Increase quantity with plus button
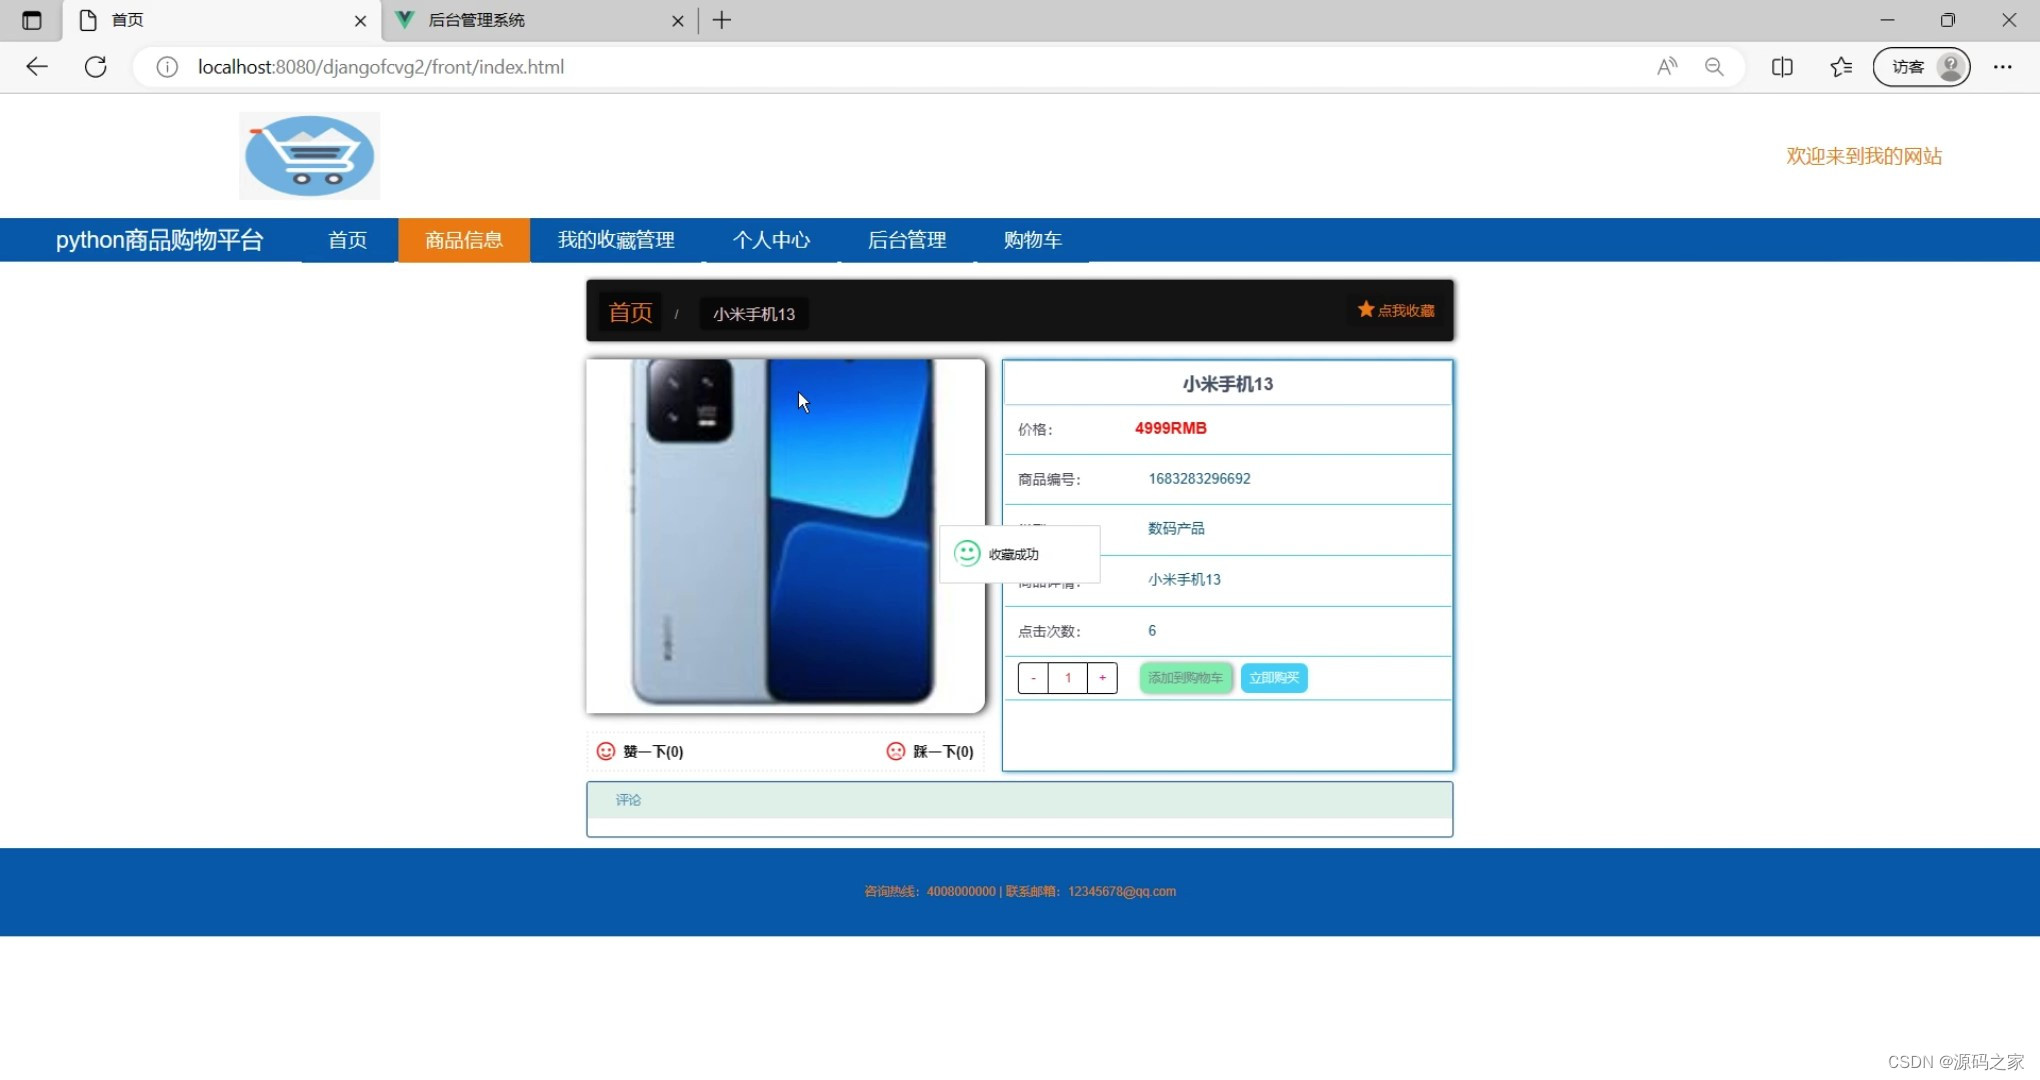Image resolution: width=2040 pixels, height=1080 pixels. click(x=1102, y=678)
